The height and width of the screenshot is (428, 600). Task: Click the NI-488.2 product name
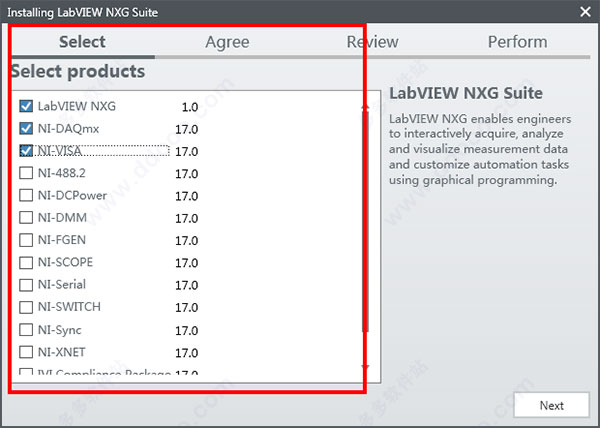[62, 173]
